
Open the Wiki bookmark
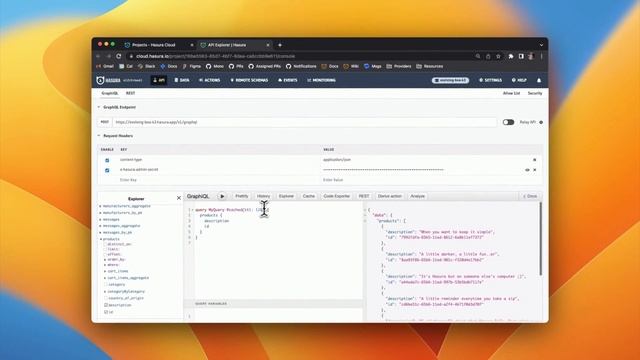click(351, 66)
